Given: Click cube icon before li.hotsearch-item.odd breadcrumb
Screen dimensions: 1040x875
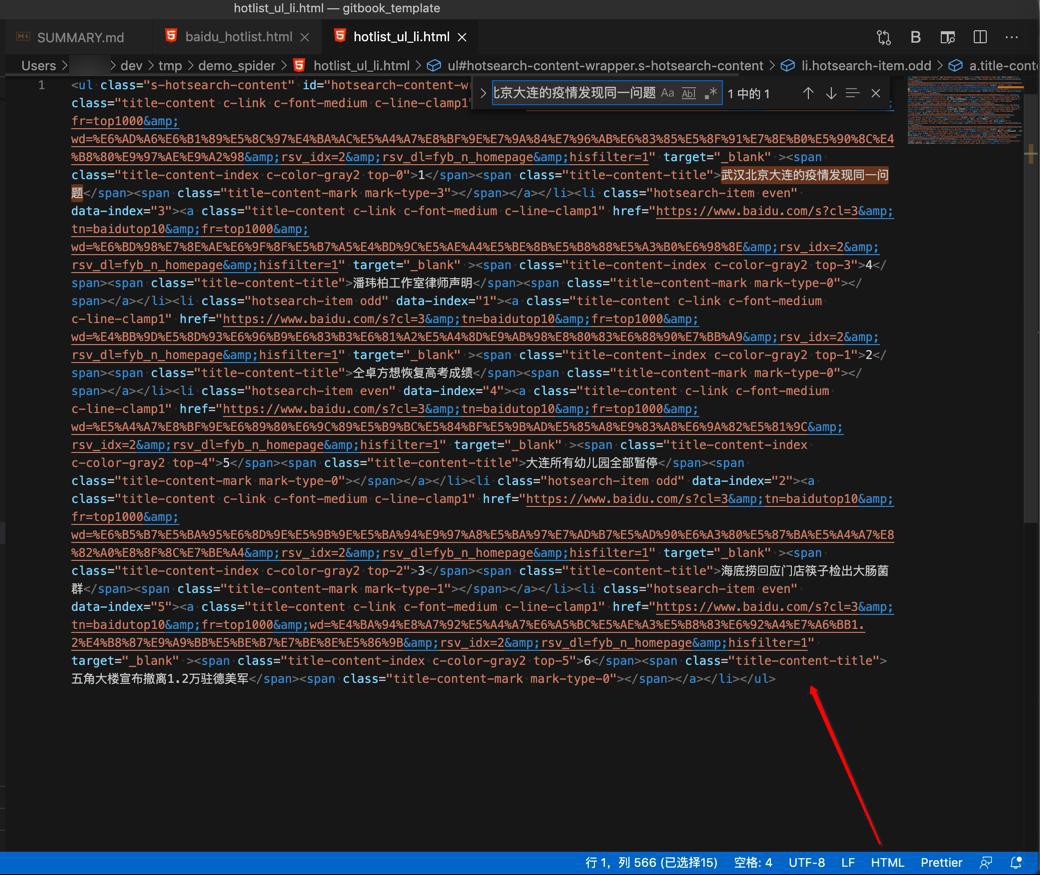Looking at the screenshot, I should (788, 65).
